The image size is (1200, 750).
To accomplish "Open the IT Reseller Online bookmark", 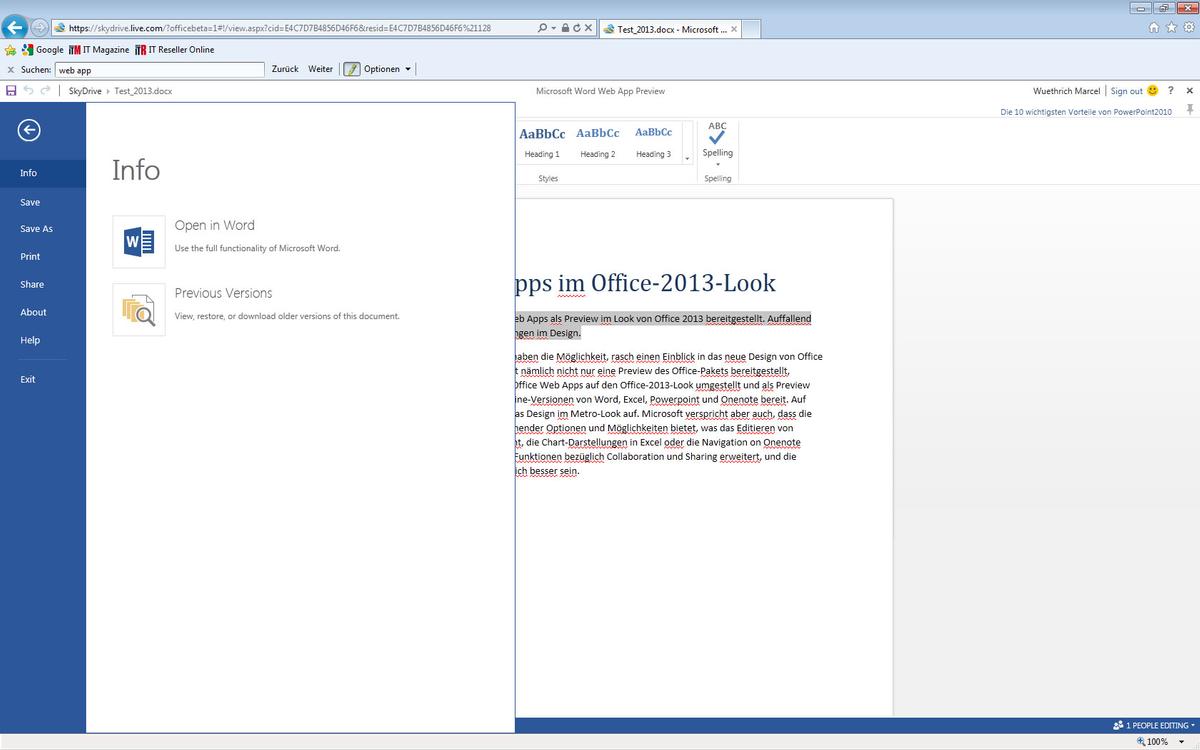I will coord(175,49).
